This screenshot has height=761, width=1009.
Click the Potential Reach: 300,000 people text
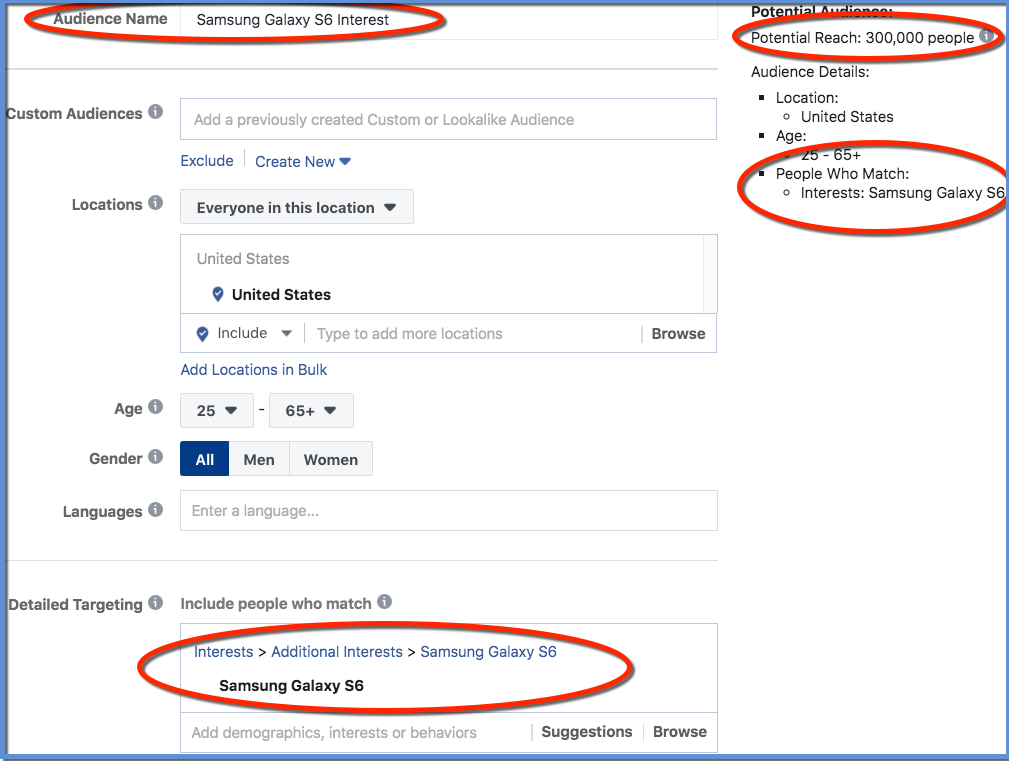click(x=862, y=38)
